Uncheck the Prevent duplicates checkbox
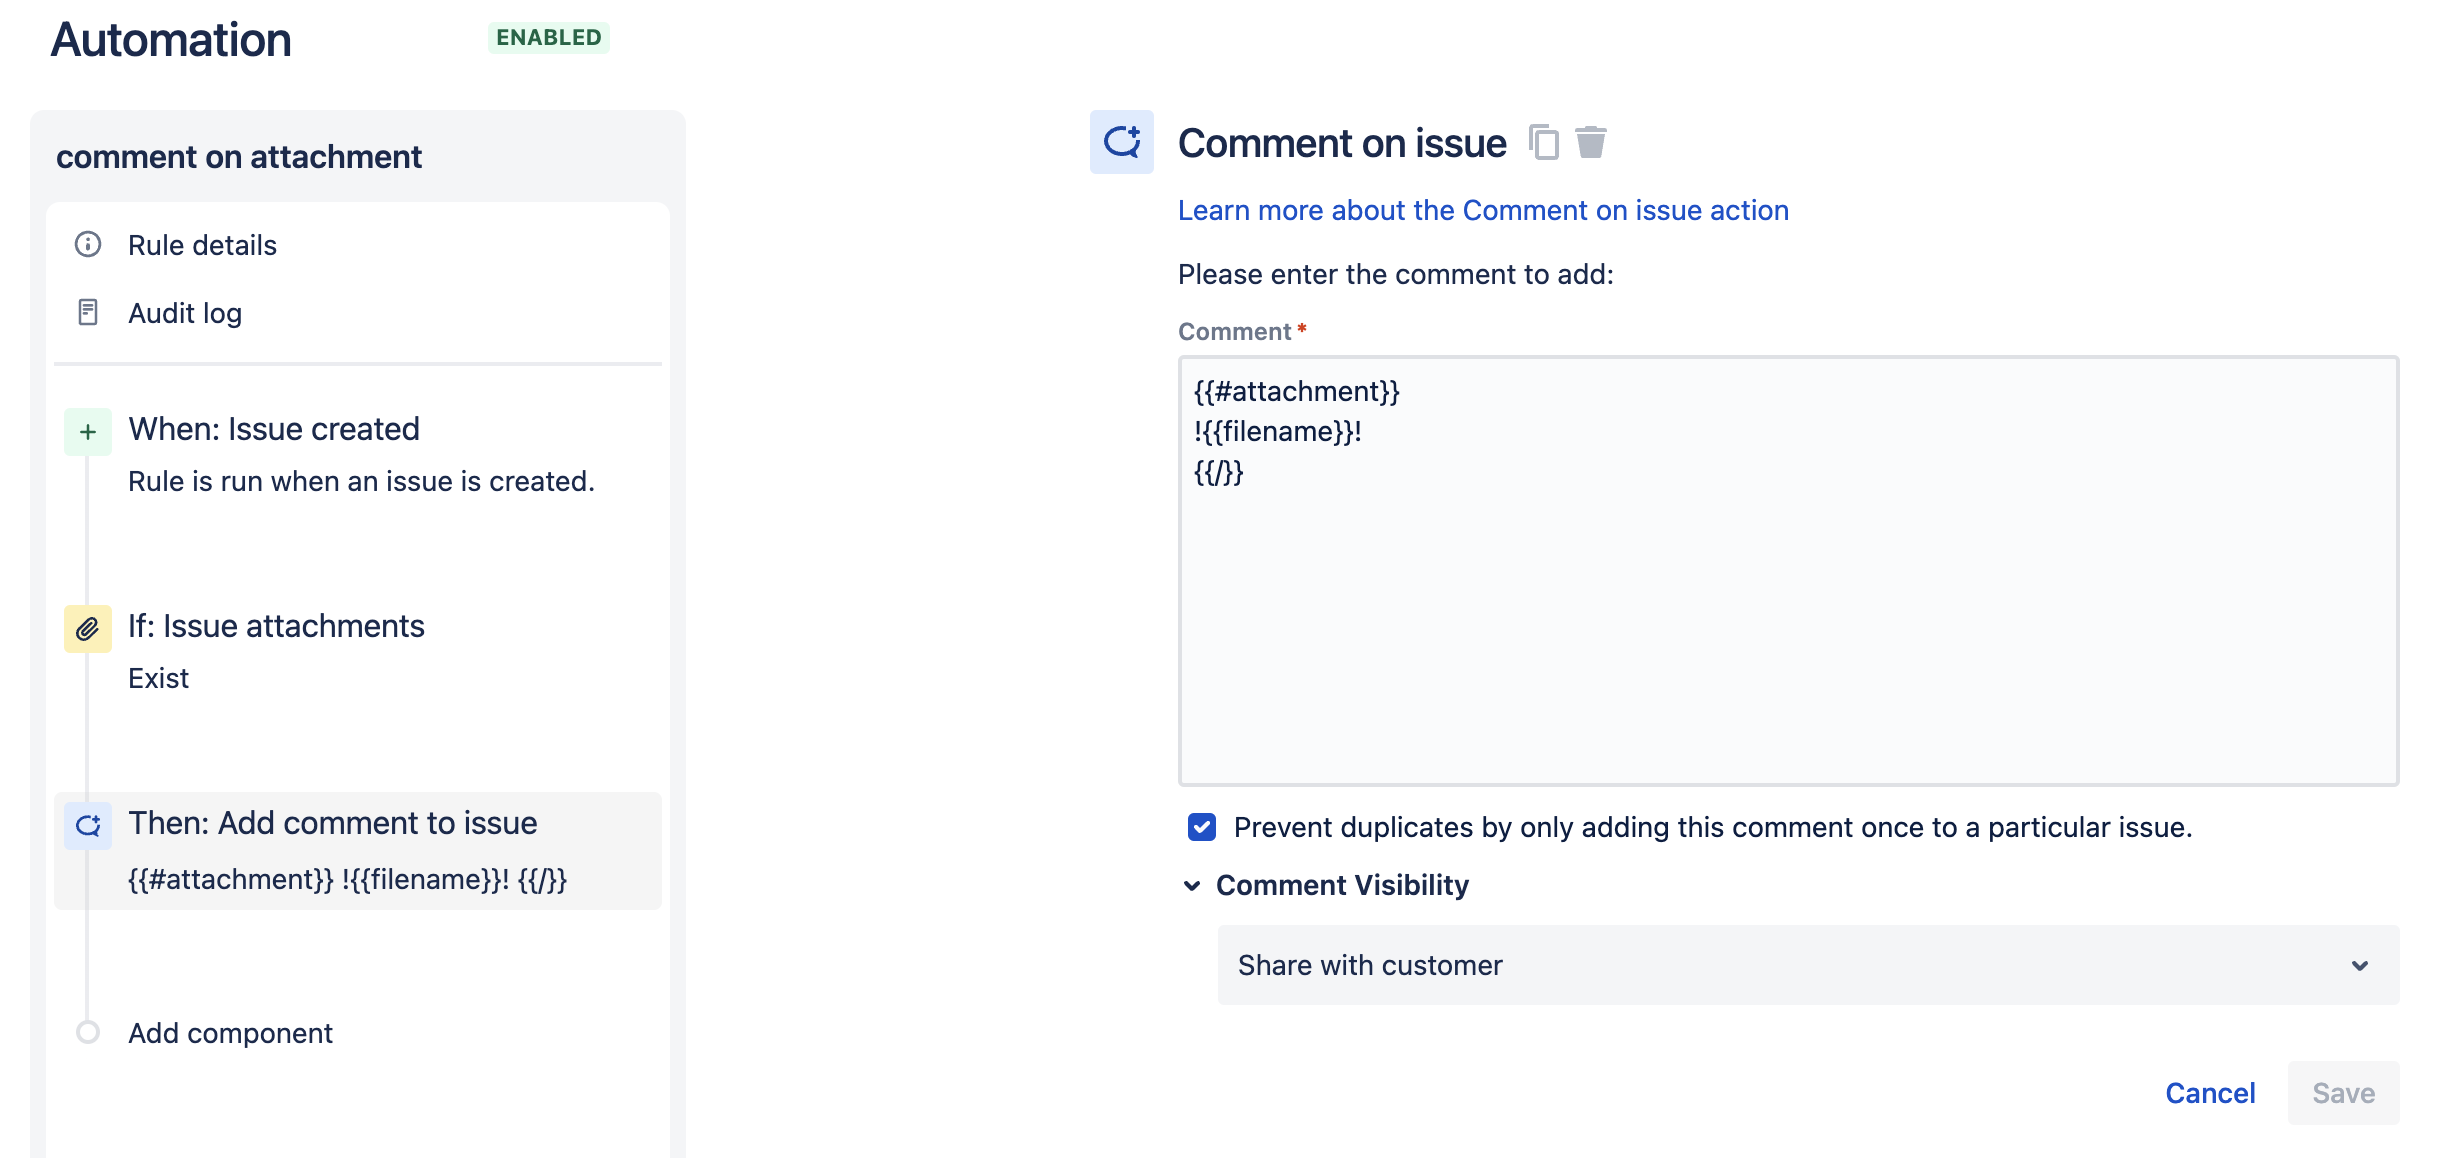This screenshot has height=1158, width=2454. pos(1202,827)
